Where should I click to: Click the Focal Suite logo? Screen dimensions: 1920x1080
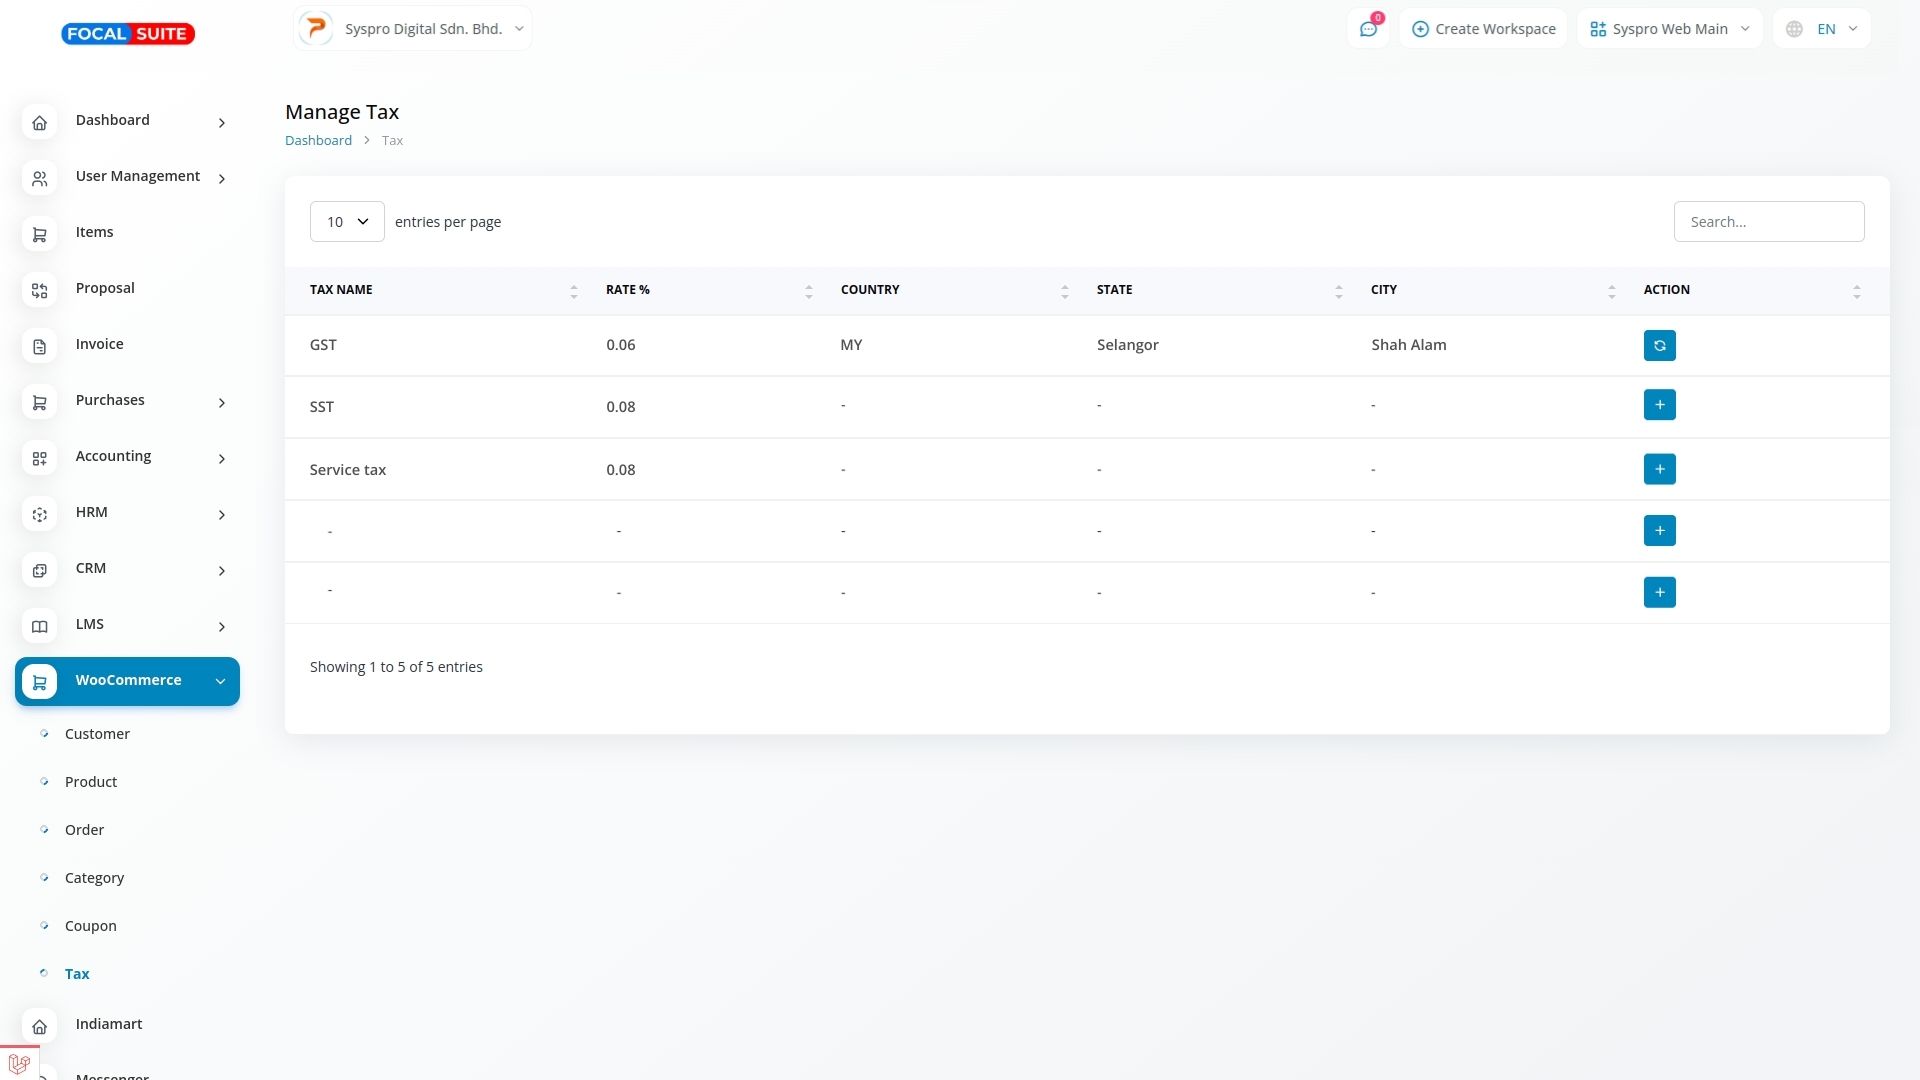pos(128,34)
